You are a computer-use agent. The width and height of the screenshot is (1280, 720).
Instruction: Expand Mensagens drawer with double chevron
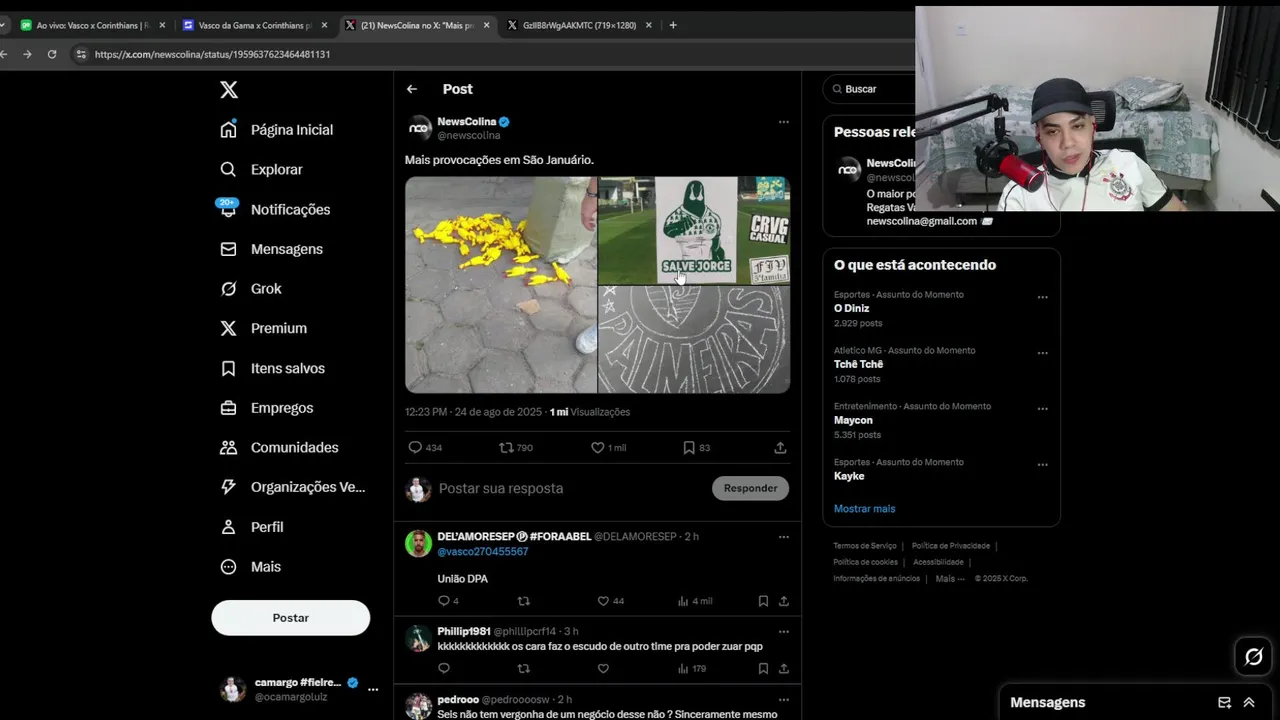click(1249, 702)
